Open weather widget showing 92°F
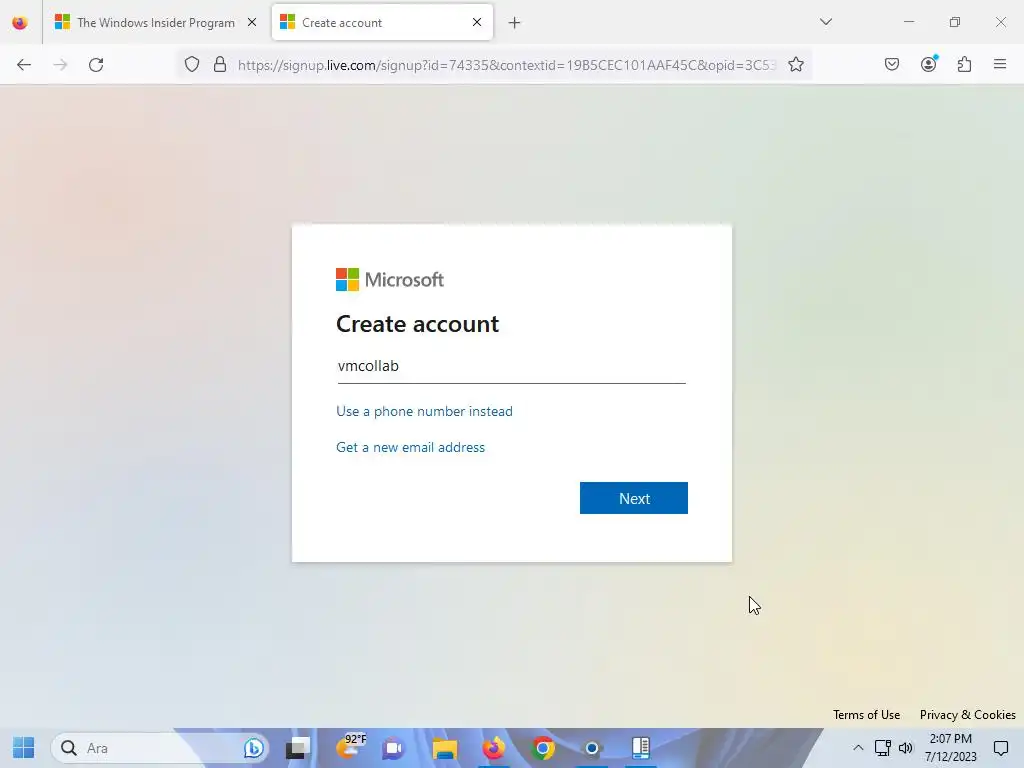1024x768 pixels. [351, 746]
